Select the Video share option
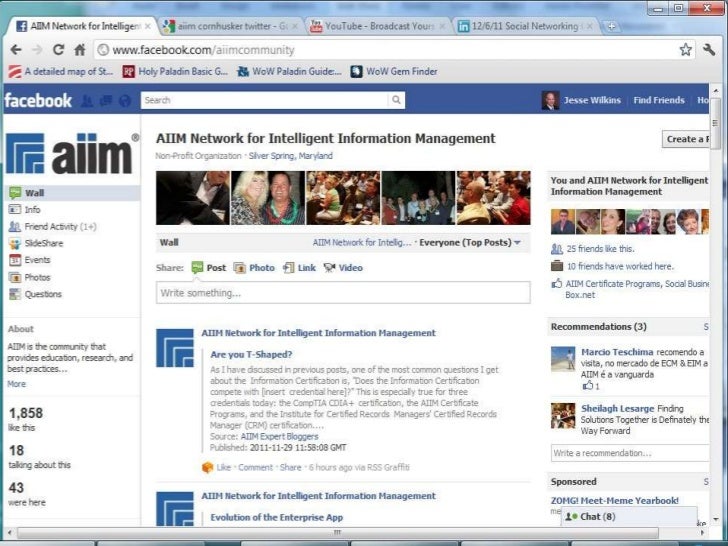 click(344, 268)
